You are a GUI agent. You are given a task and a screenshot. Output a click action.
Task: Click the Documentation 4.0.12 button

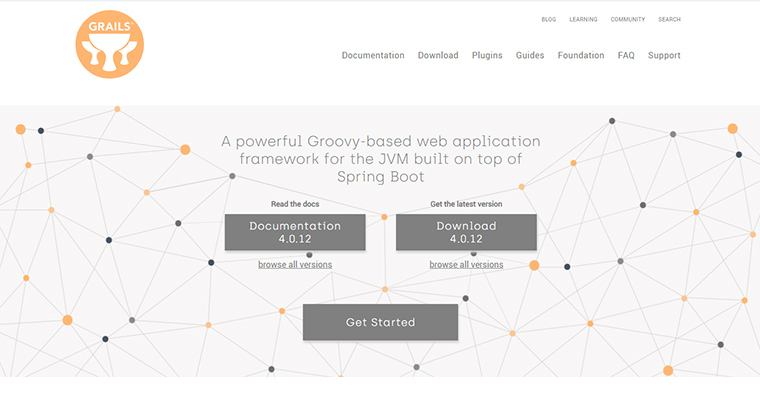tap(295, 232)
